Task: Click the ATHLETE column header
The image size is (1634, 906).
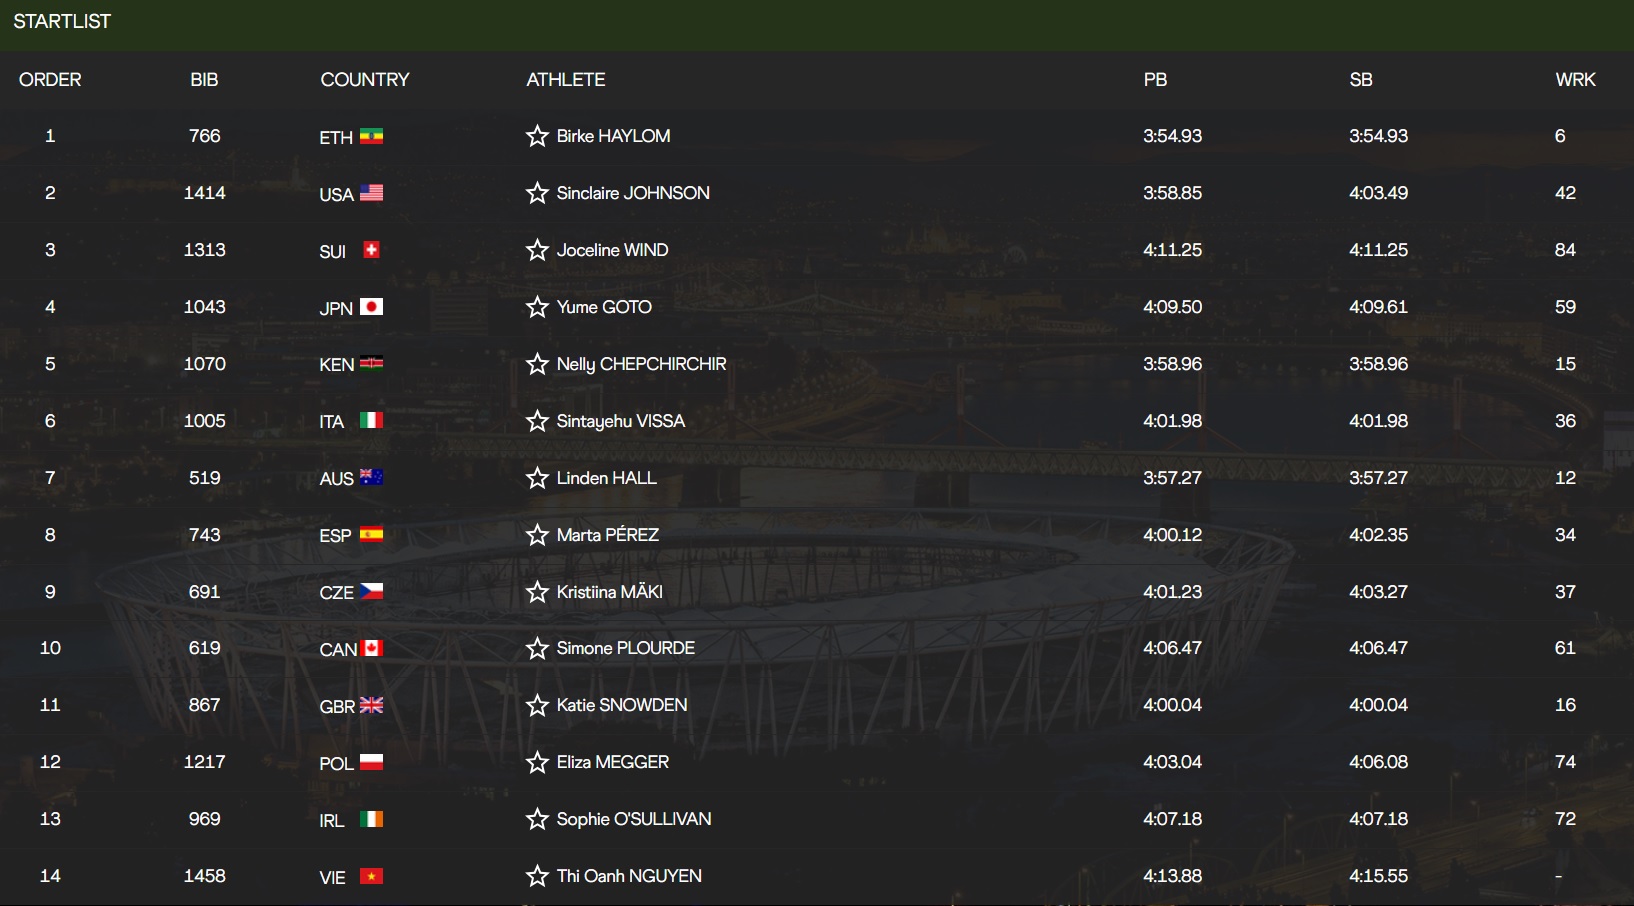Action: pyautogui.click(x=566, y=80)
